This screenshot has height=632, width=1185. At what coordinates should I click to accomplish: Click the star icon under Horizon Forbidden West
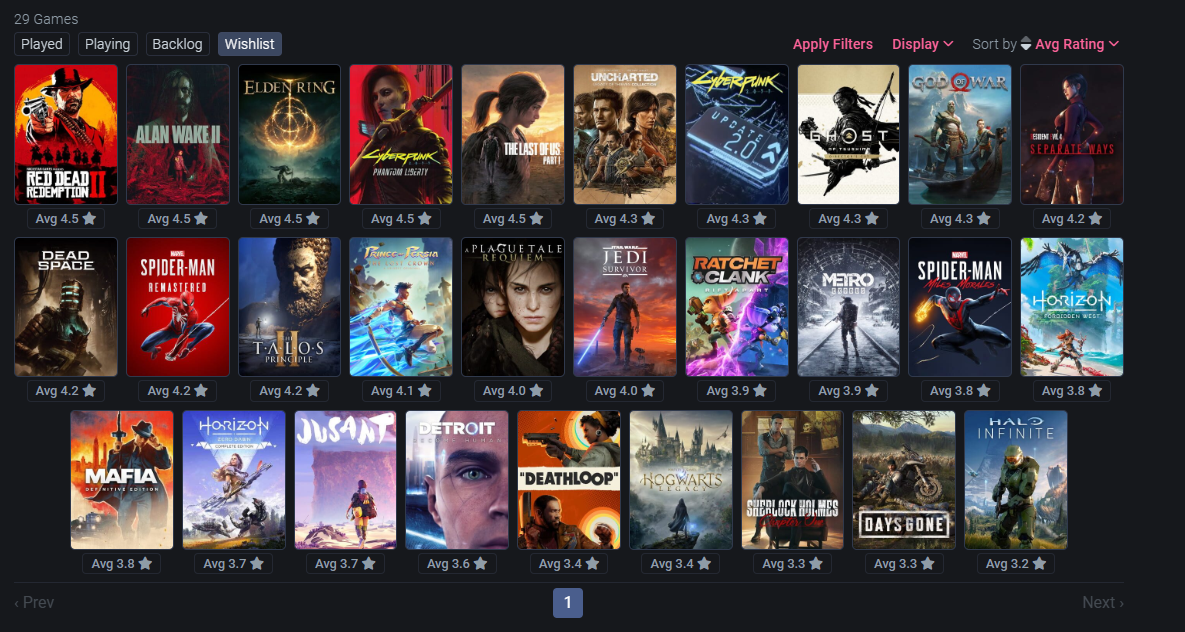1095,391
